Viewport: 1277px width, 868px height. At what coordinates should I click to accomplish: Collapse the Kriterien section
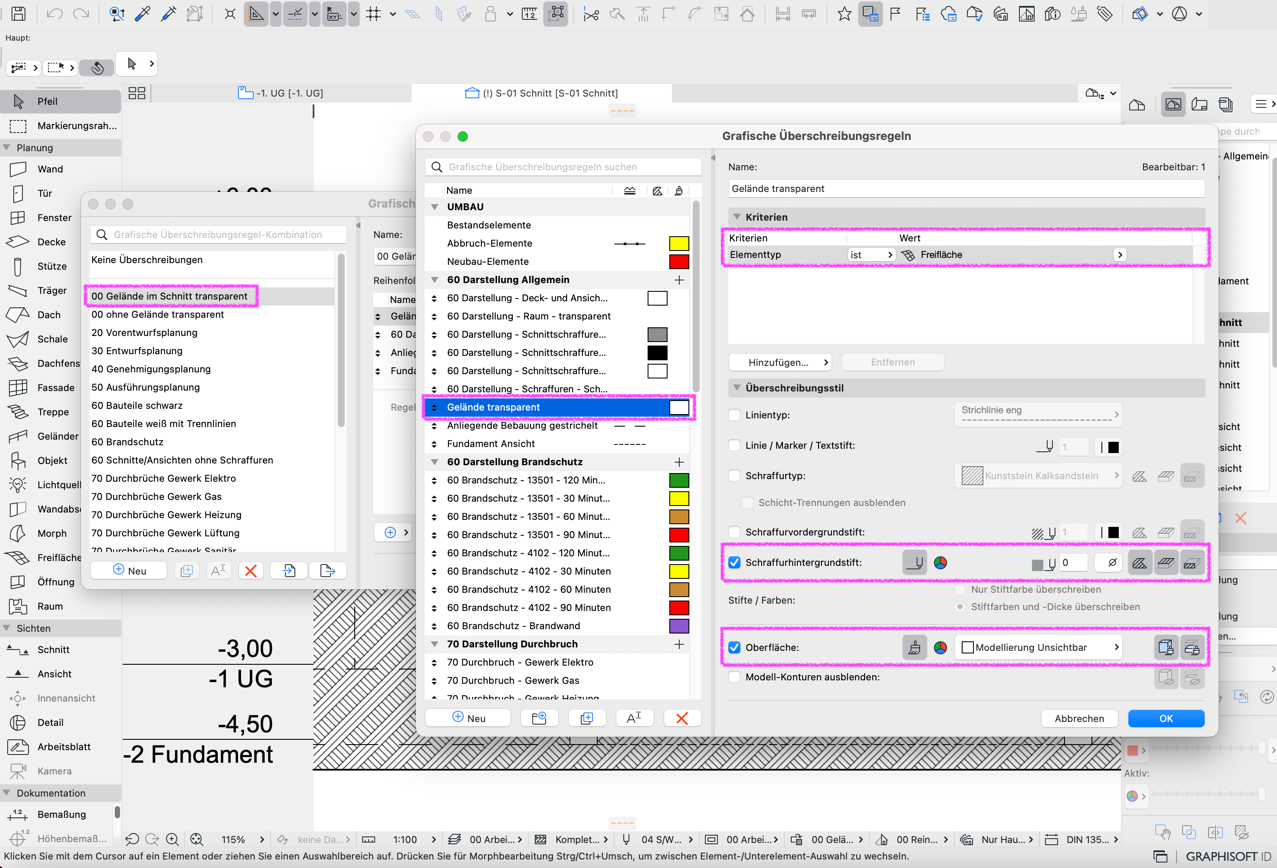coord(737,217)
